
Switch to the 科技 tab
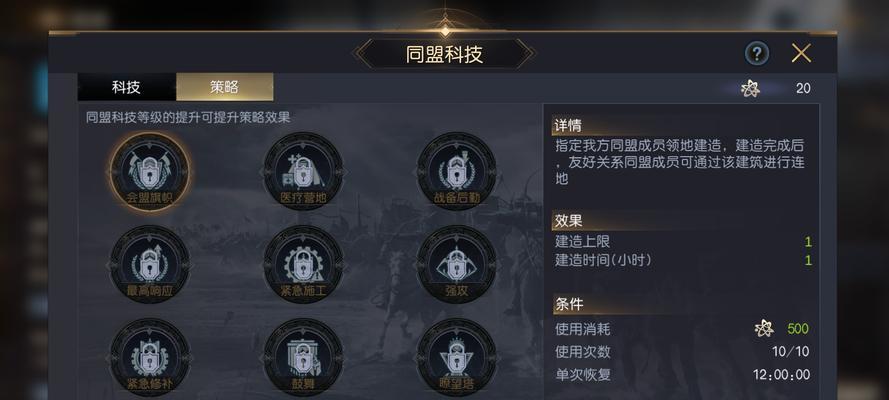click(126, 87)
